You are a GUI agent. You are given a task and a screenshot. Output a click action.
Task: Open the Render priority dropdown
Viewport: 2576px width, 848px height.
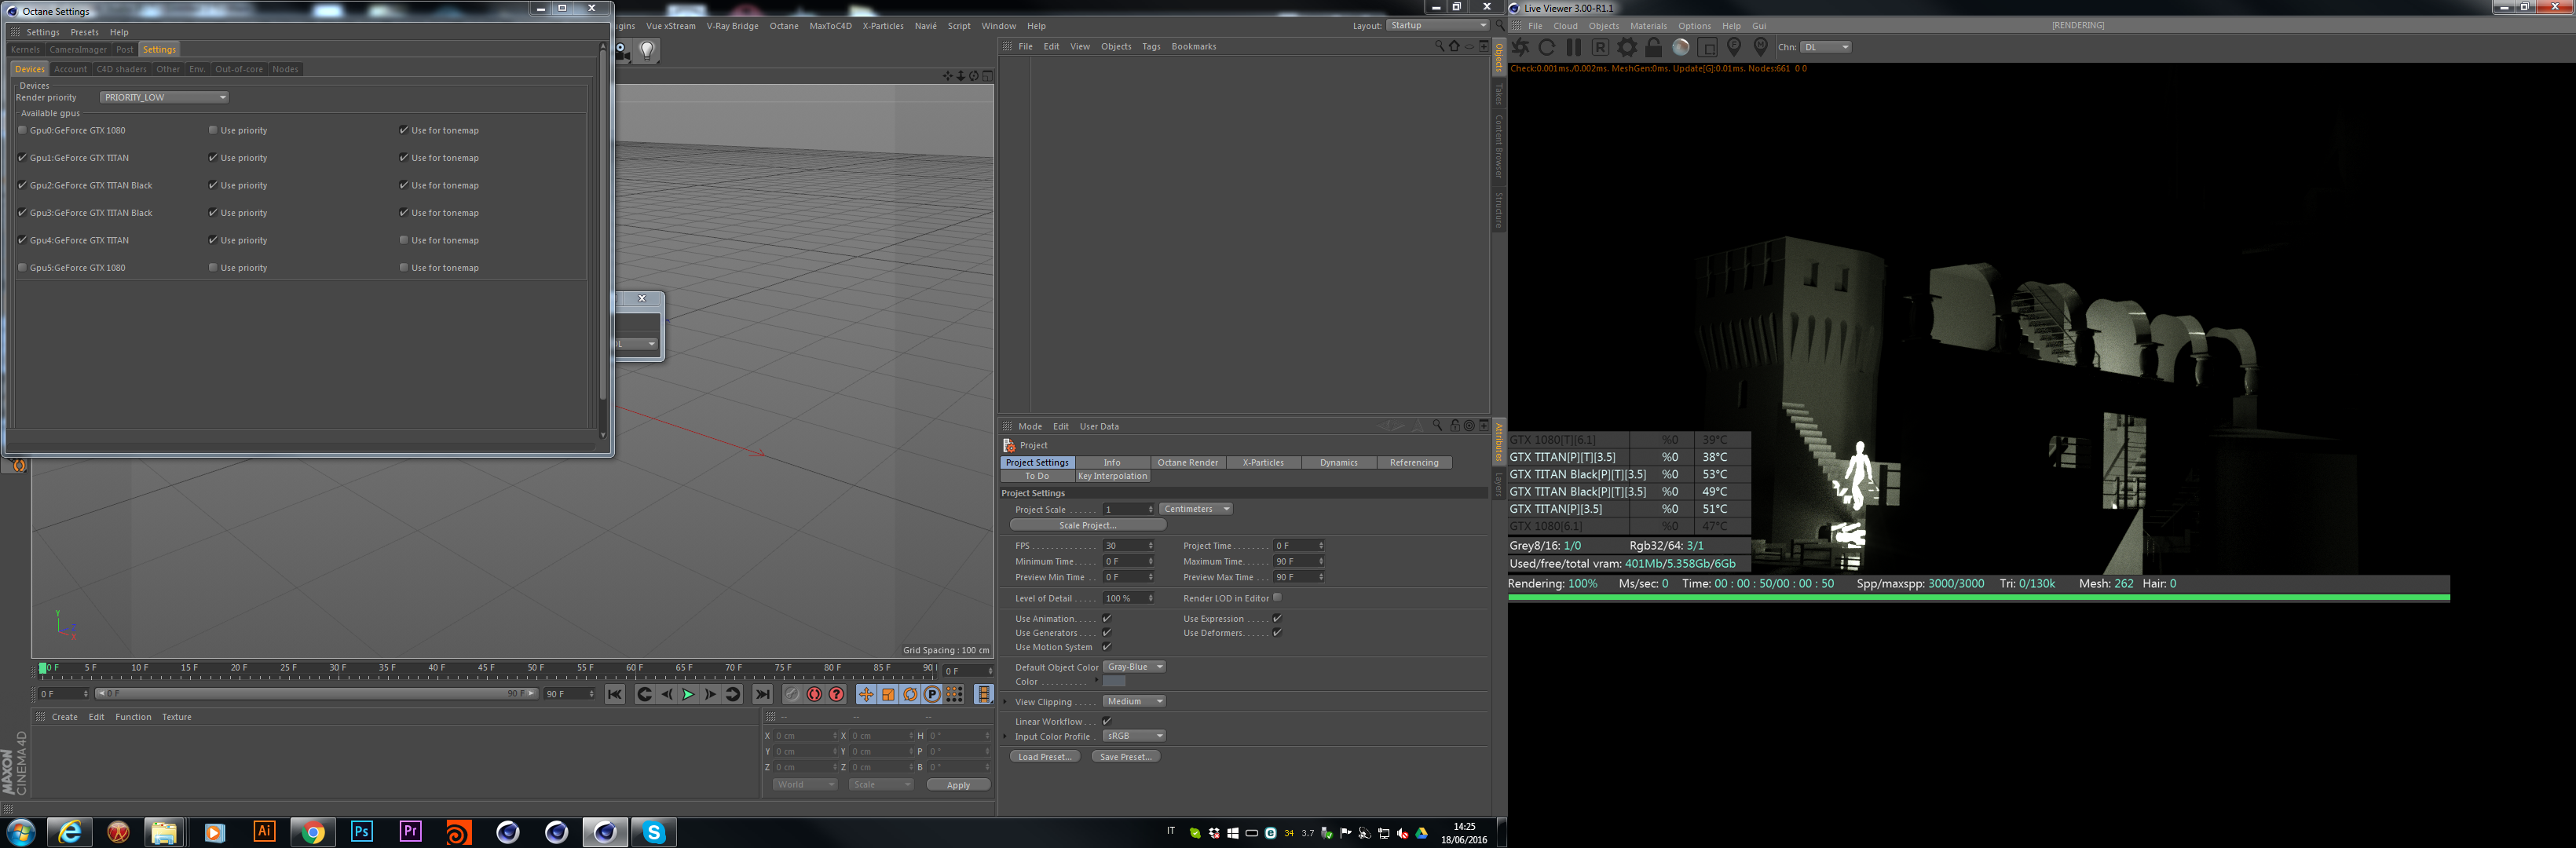point(165,97)
